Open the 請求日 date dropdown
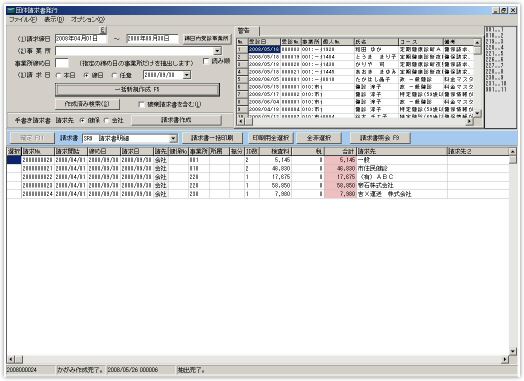The width and height of the screenshot is (524, 381). pos(187,75)
